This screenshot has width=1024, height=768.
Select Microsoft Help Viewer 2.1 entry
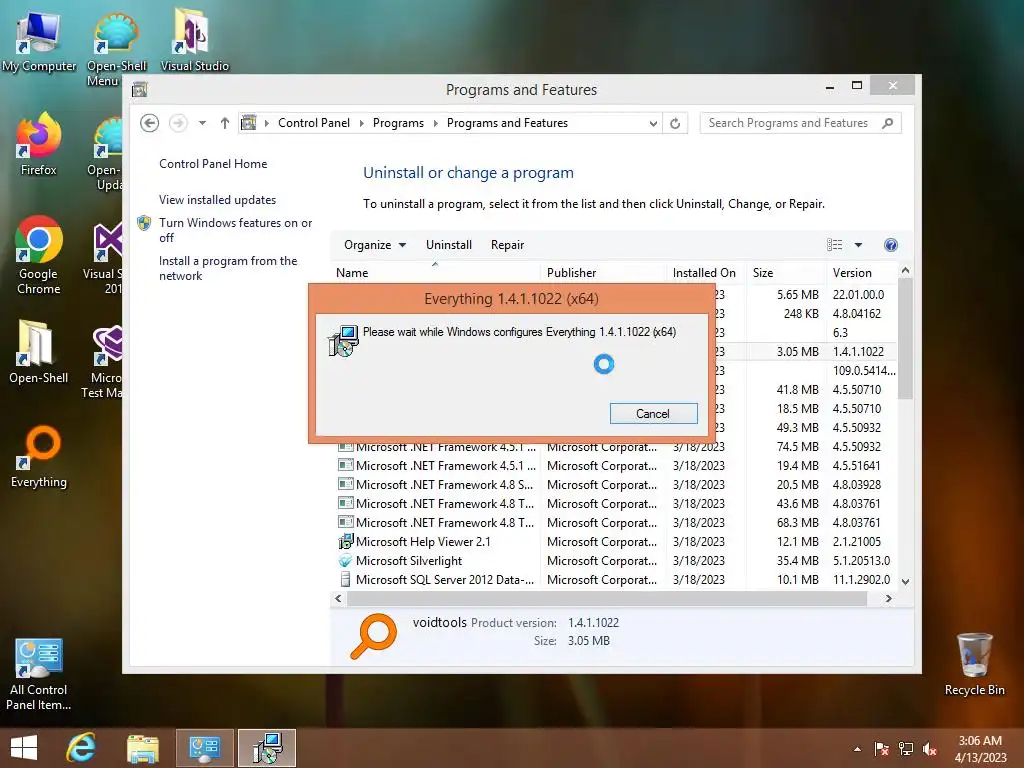point(614,541)
